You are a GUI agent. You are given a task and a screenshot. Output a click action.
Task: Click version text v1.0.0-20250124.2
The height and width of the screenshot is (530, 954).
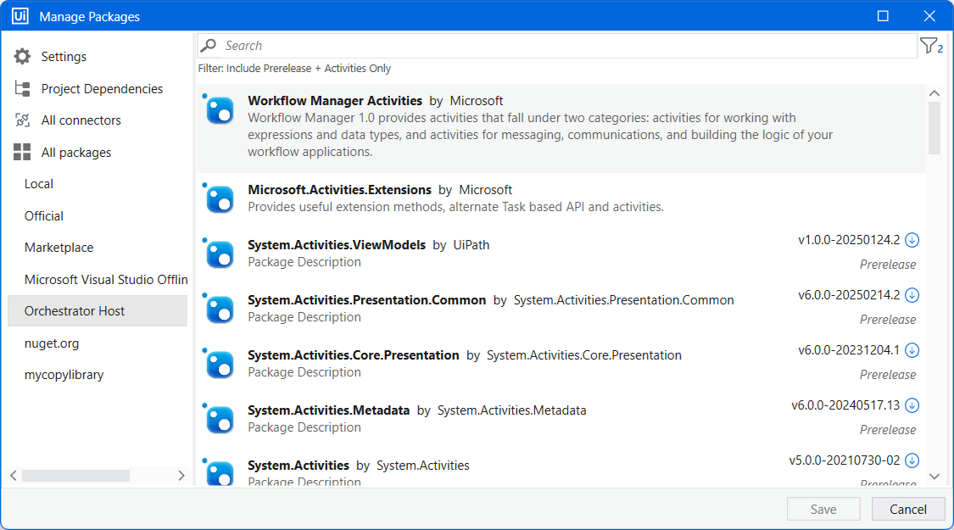(849, 240)
